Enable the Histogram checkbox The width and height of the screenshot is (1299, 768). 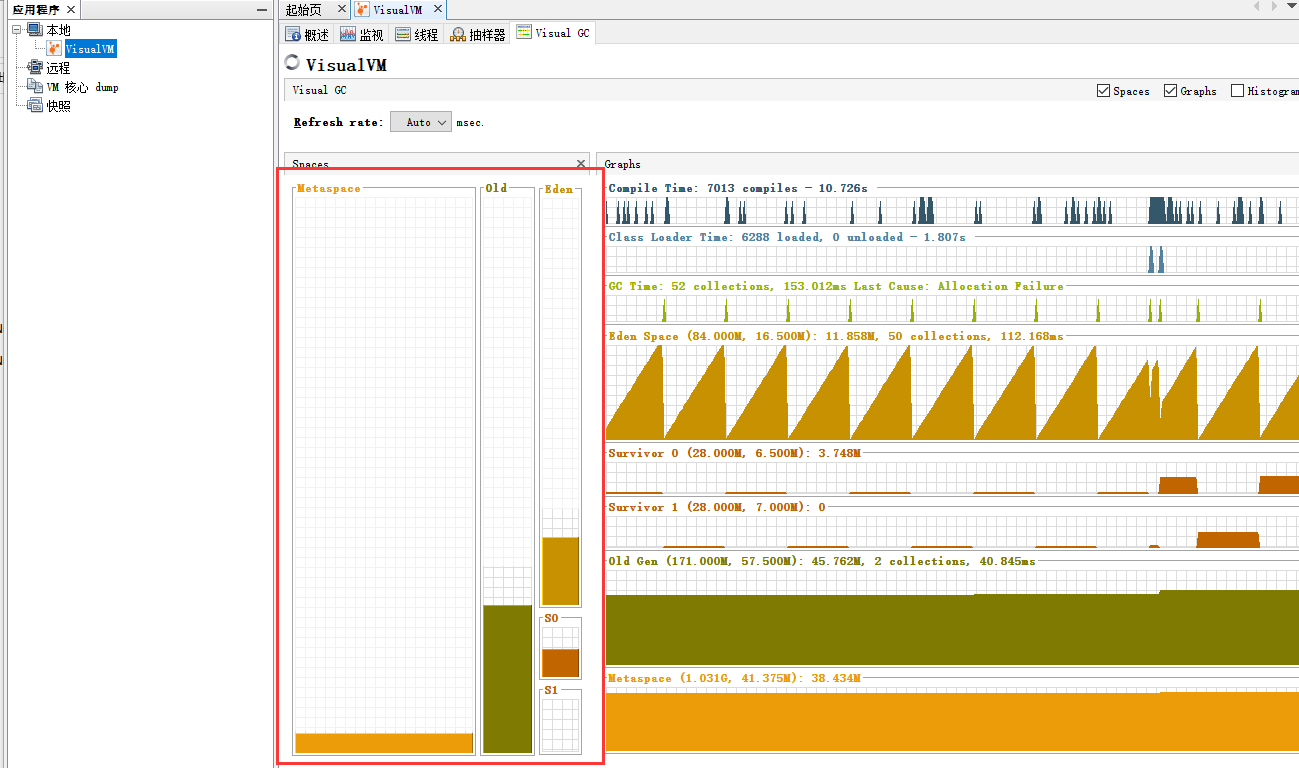pyautogui.click(x=1237, y=90)
